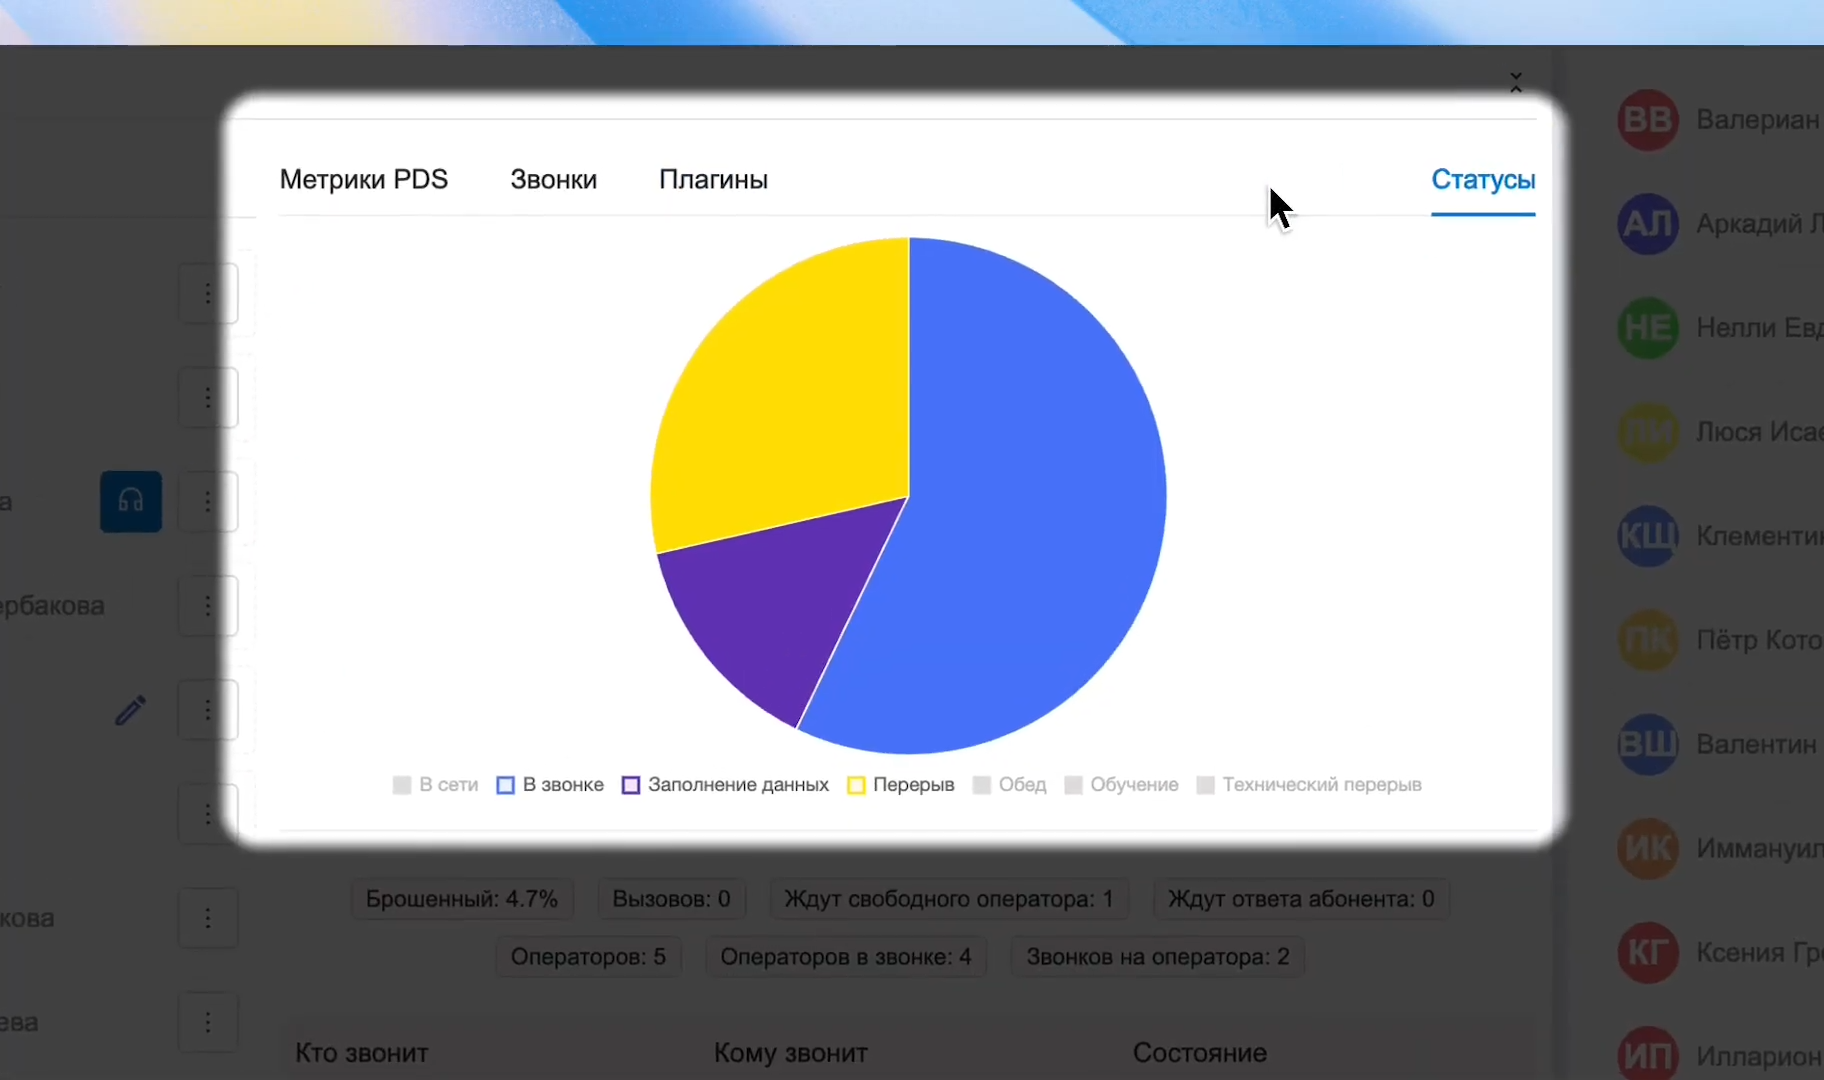The image size is (1824, 1080).
Task: Open the ВВ avatar for Валериан
Action: tap(1648, 120)
